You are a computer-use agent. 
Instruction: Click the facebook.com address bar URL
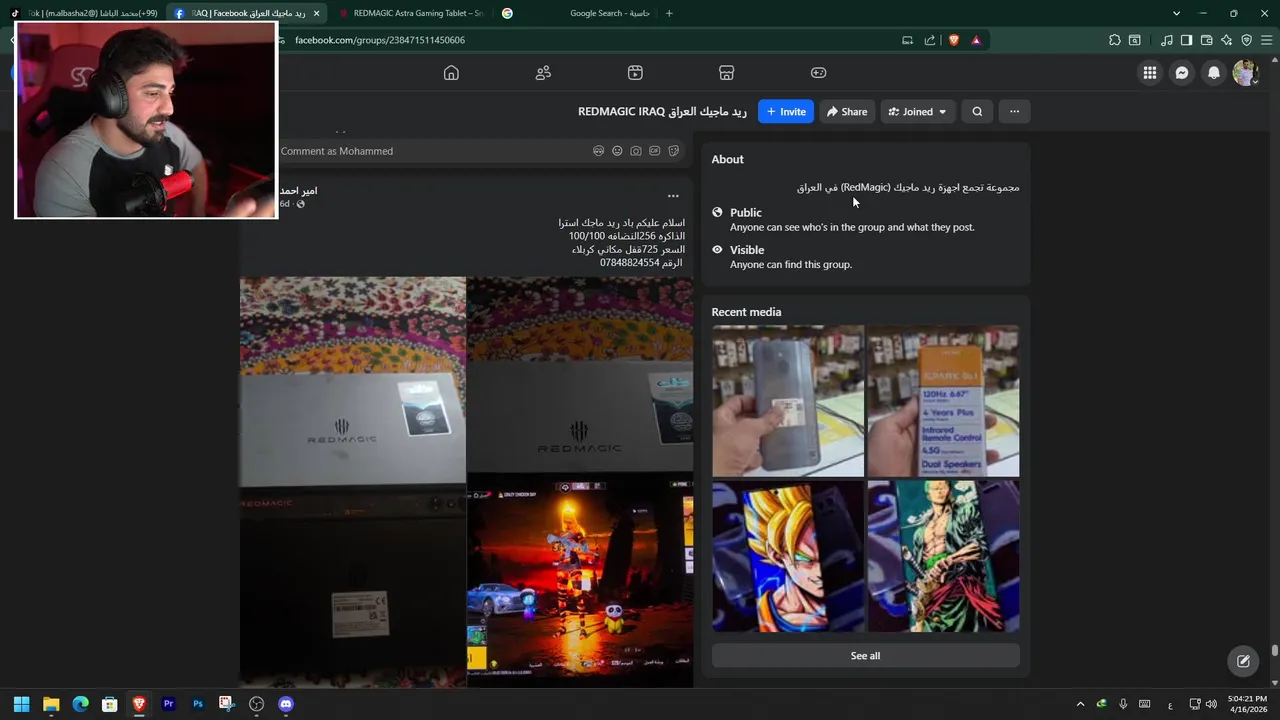click(x=380, y=40)
